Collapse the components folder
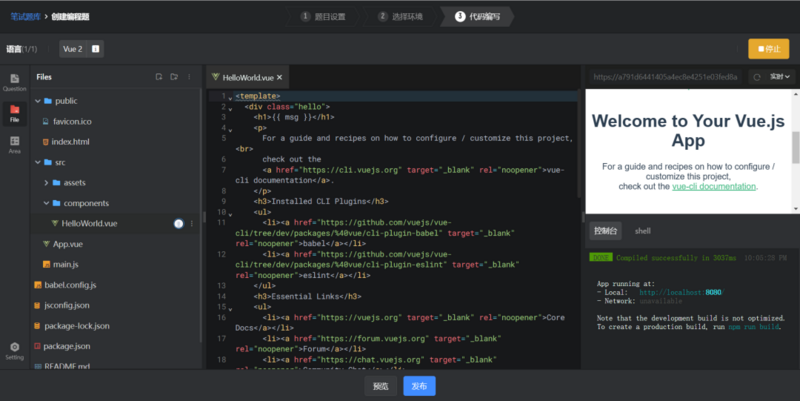 (x=46, y=203)
